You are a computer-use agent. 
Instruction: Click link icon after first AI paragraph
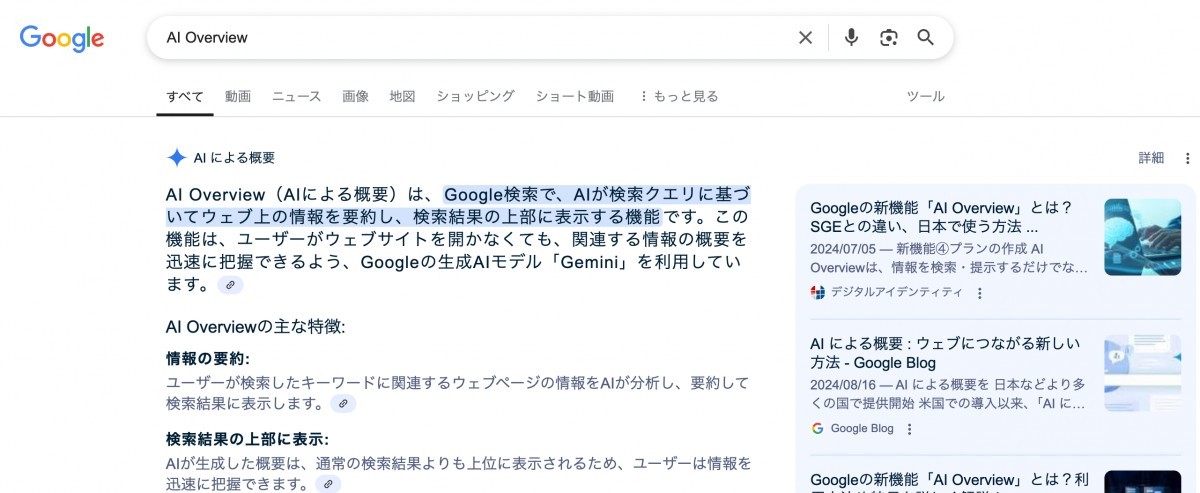(x=230, y=285)
